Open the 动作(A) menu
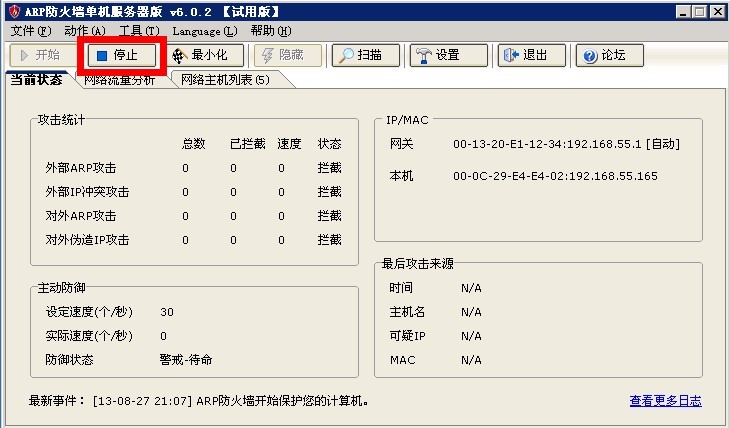Viewport: 730px width, 428px height. click(x=85, y=31)
